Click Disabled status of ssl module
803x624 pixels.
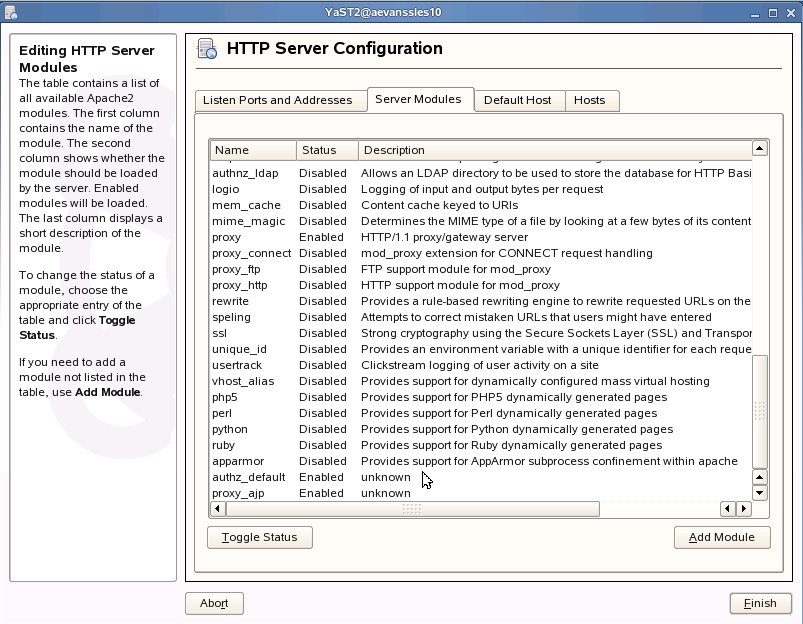click(323, 334)
